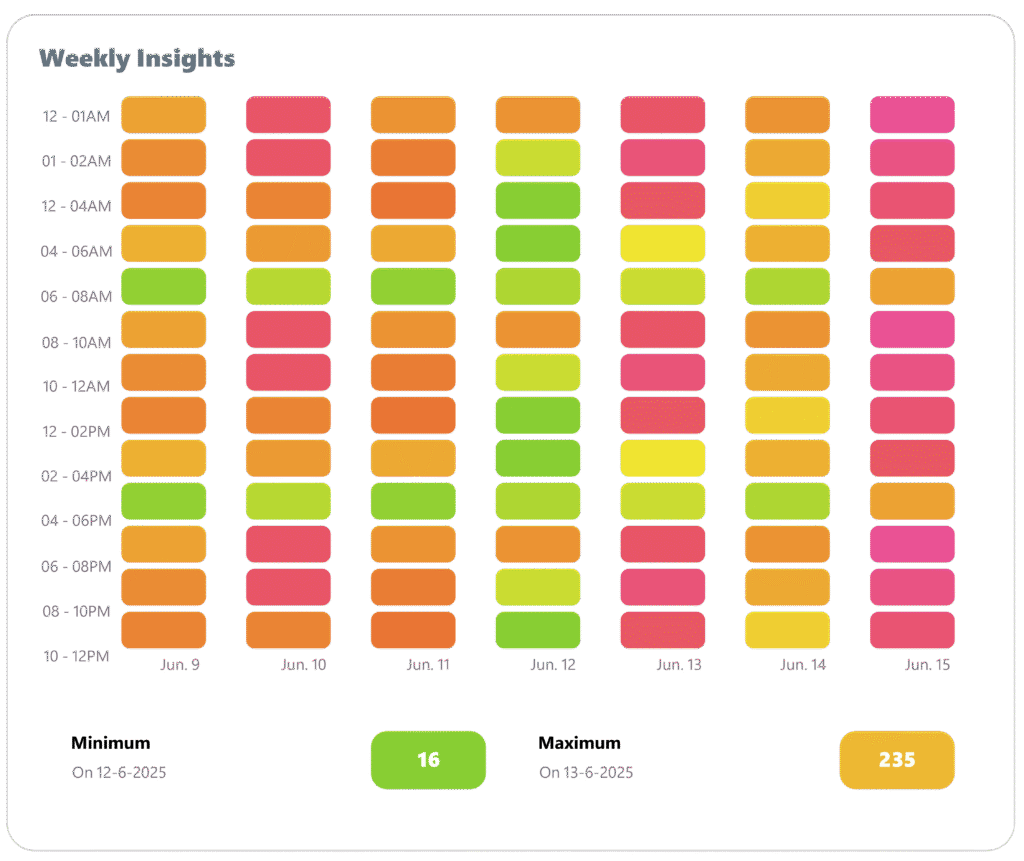Select the Jun. 12 date label
Image resolution: width=1024 pixels, height=861 pixels.
[554, 665]
